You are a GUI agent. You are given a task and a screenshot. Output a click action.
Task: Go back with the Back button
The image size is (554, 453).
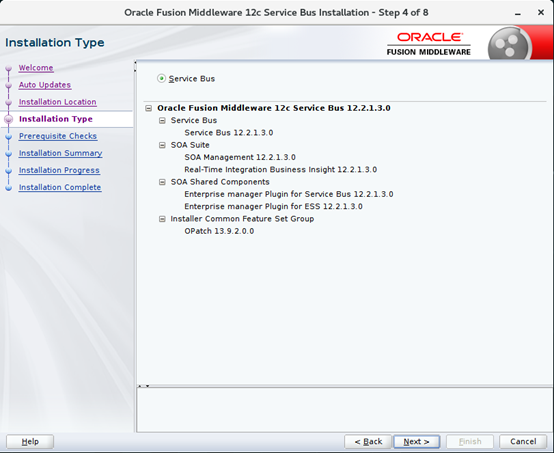pyautogui.click(x=368, y=442)
